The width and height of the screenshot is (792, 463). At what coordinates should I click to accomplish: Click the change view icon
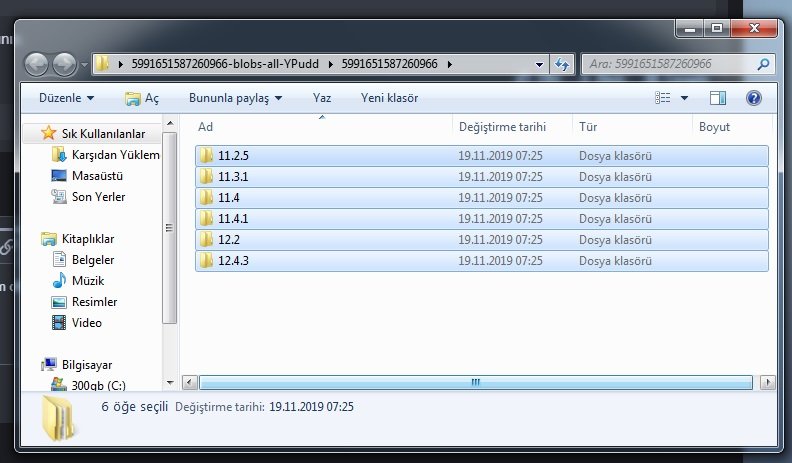click(662, 98)
